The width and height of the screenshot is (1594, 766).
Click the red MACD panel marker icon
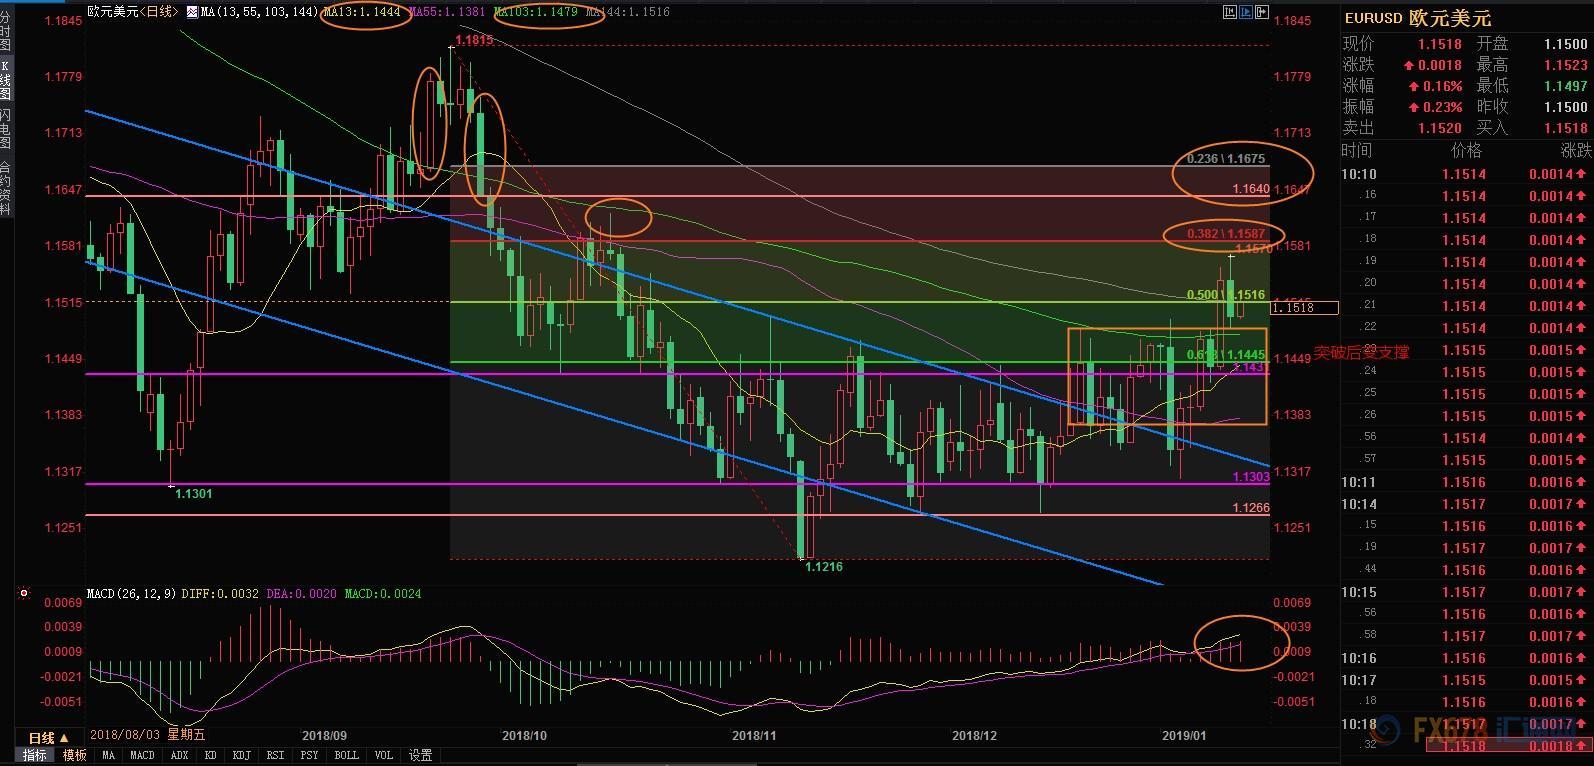(24, 593)
